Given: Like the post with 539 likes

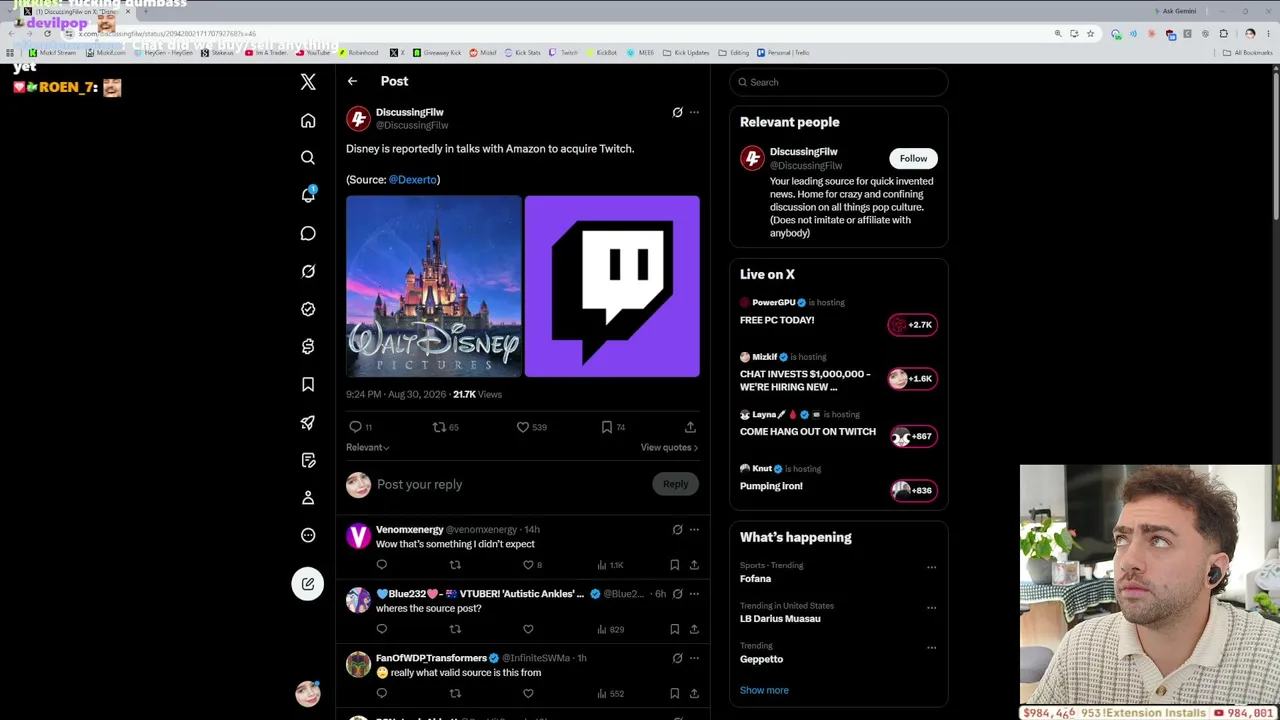Looking at the screenshot, I should 531,427.
